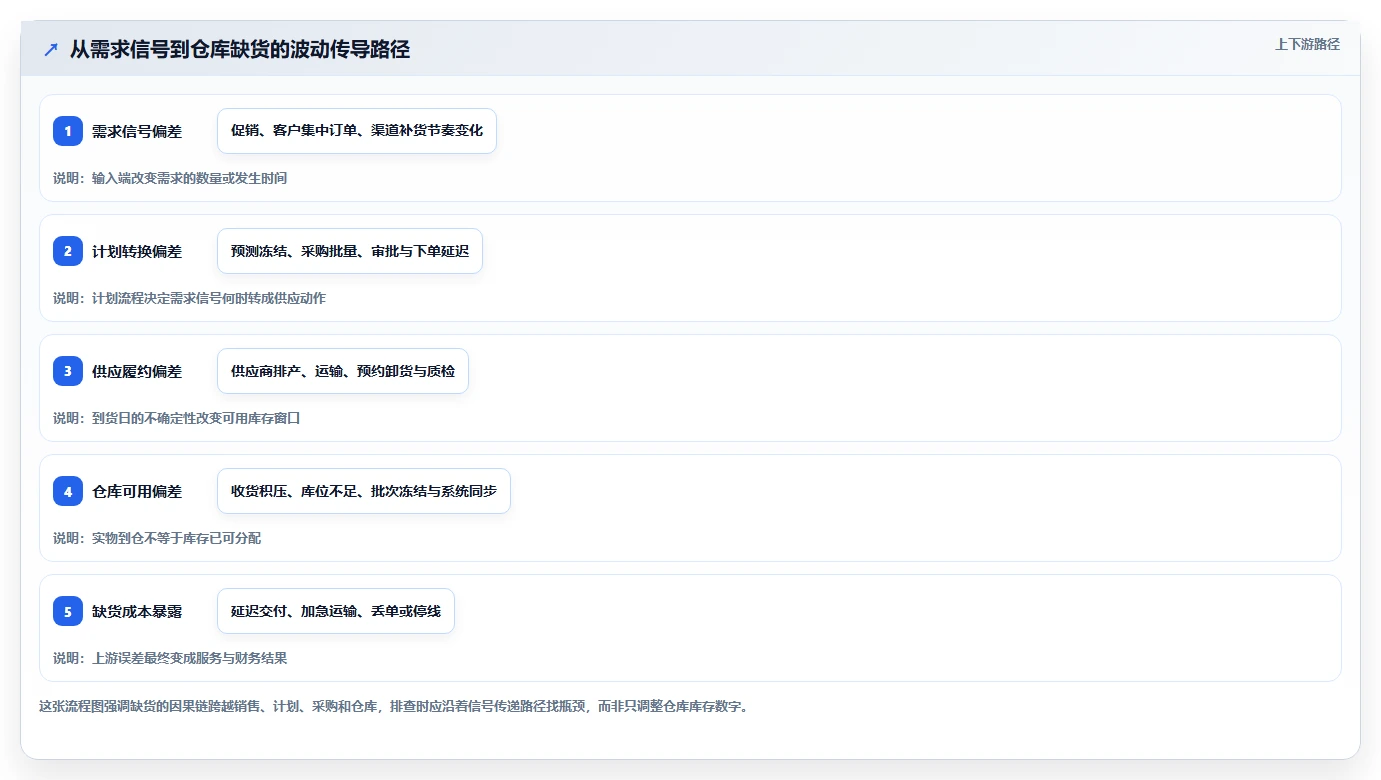This screenshot has width=1381, height=780.
Task: Click the step title 仓库可用偏差
Action: click(137, 491)
